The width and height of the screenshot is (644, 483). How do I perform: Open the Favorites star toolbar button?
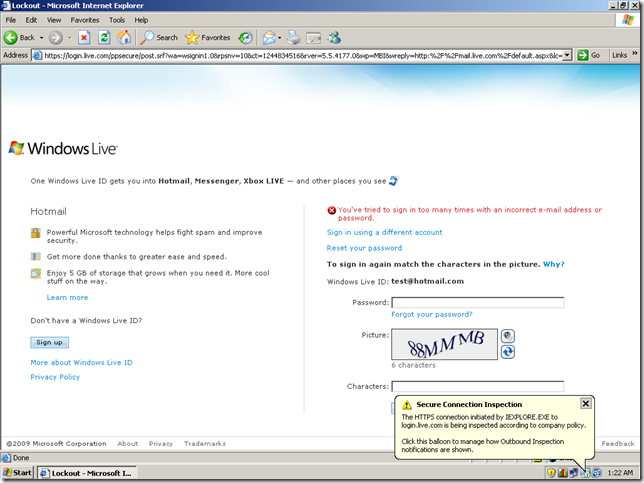tap(207, 38)
